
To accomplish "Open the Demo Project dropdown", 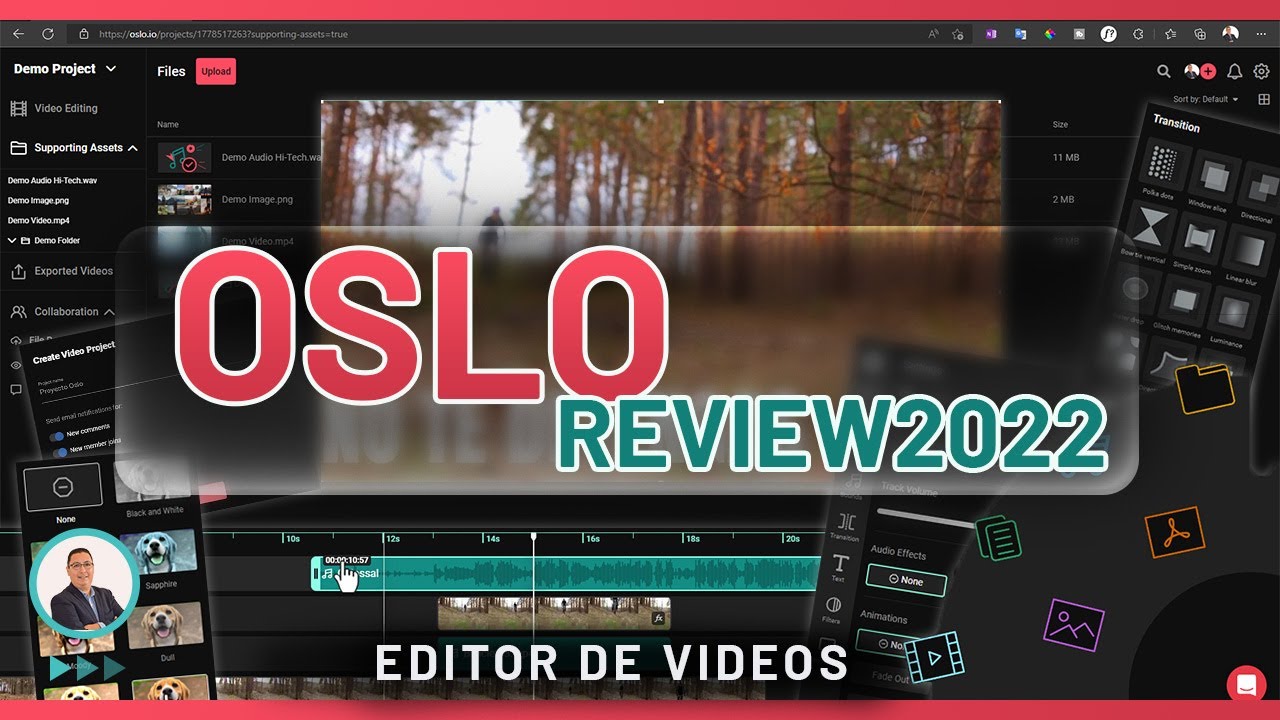I will 65,69.
